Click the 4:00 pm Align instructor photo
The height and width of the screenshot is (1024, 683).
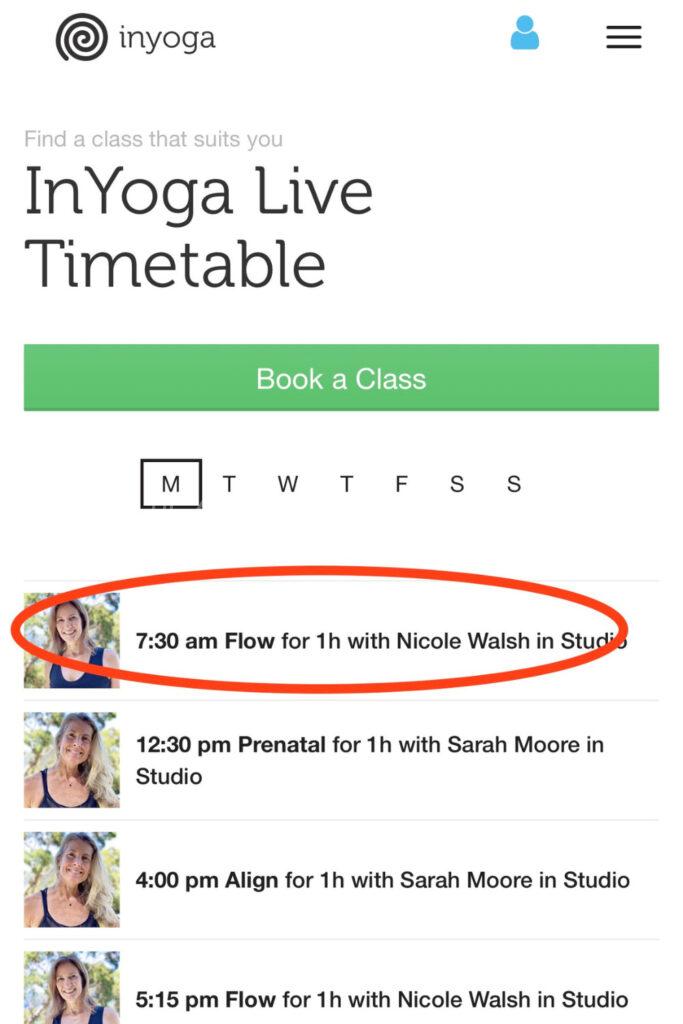tap(72, 880)
